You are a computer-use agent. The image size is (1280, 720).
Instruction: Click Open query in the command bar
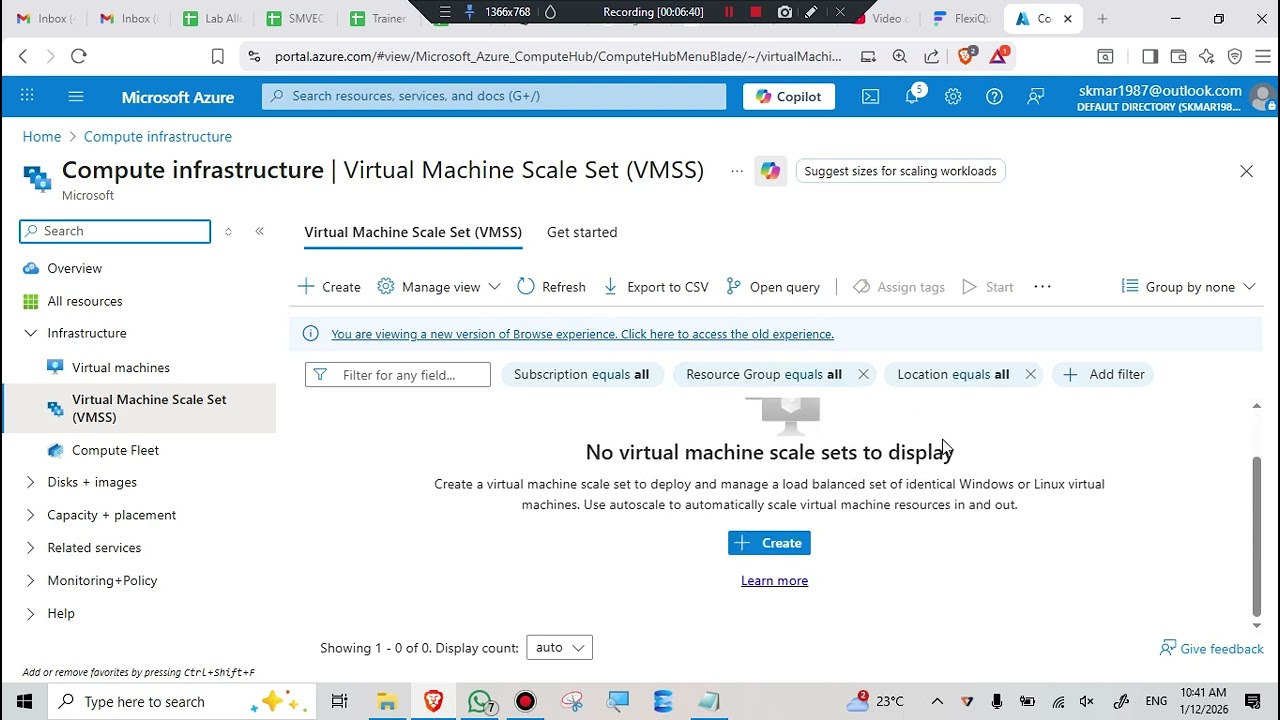(773, 287)
